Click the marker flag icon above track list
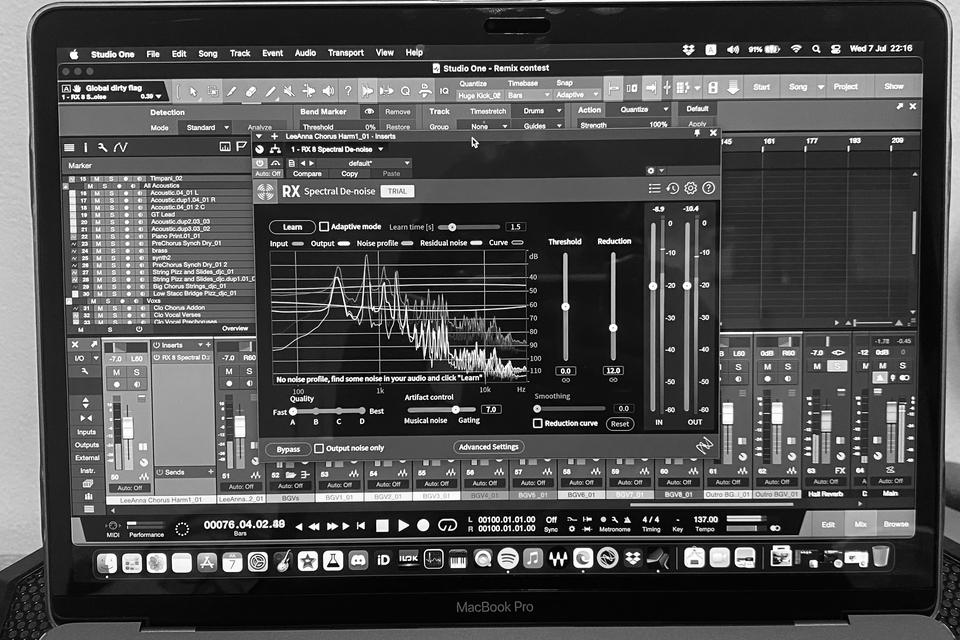The height and width of the screenshot is (640, 960). [242, 146]
